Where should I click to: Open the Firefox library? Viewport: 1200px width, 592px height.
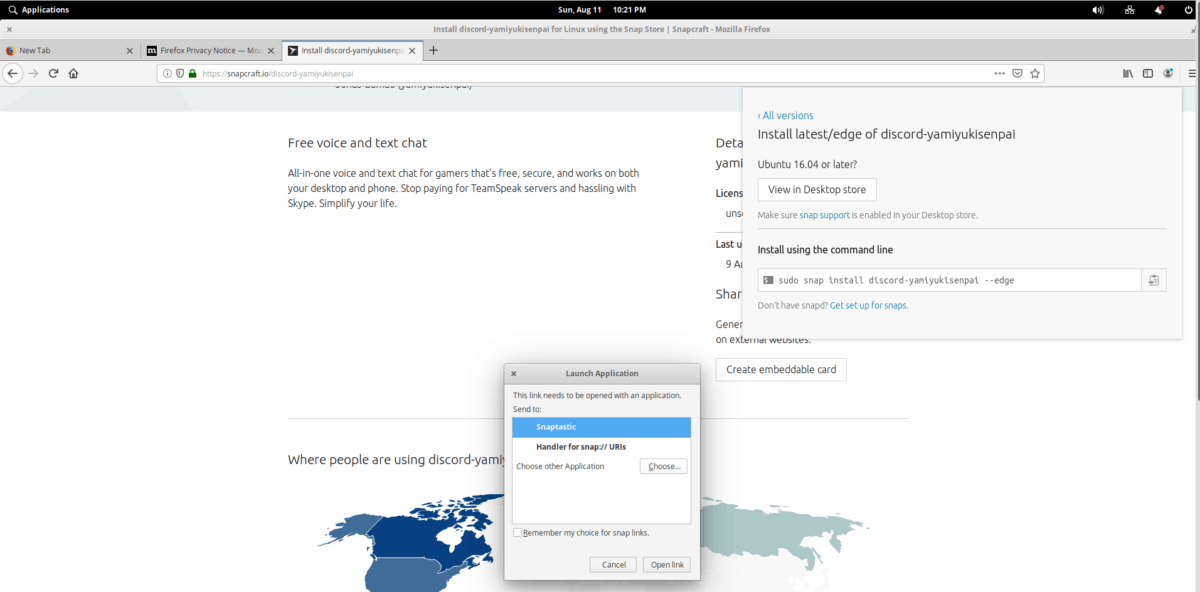pyautogui.click(x=1128, y=73)
